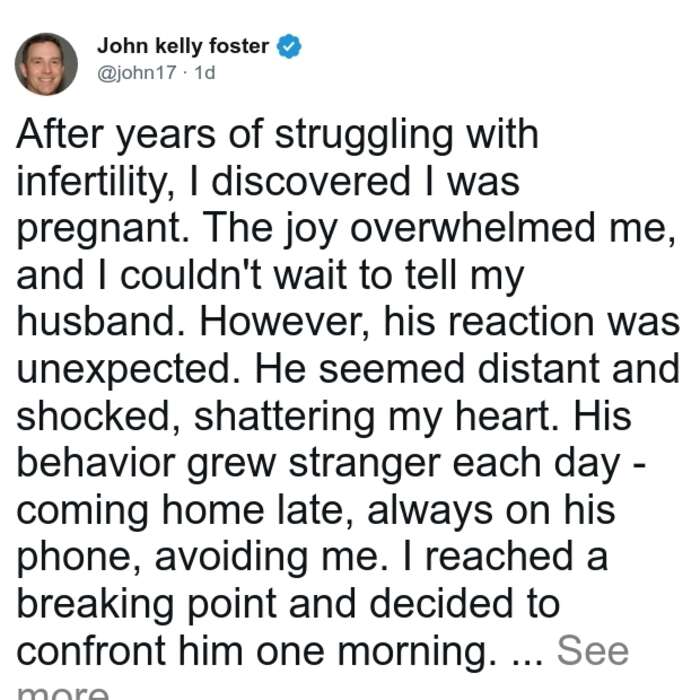Open John kelly foster's profile picture
This screenshot has width=700, height=700.
pos(46,64)
